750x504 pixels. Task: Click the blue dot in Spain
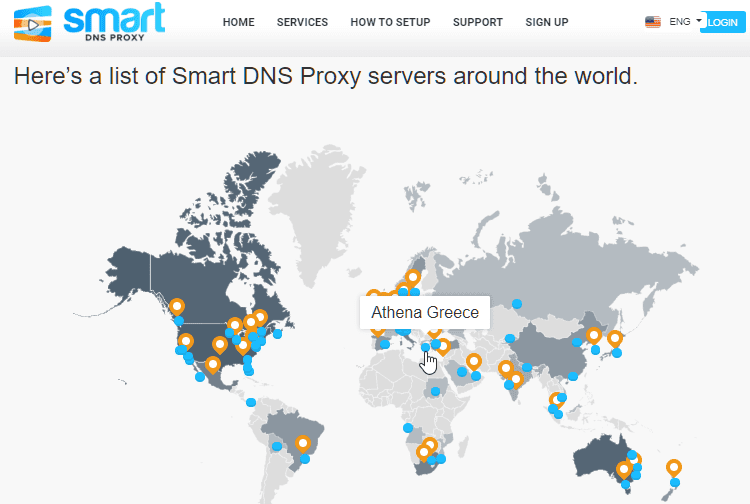coord(385,344)
